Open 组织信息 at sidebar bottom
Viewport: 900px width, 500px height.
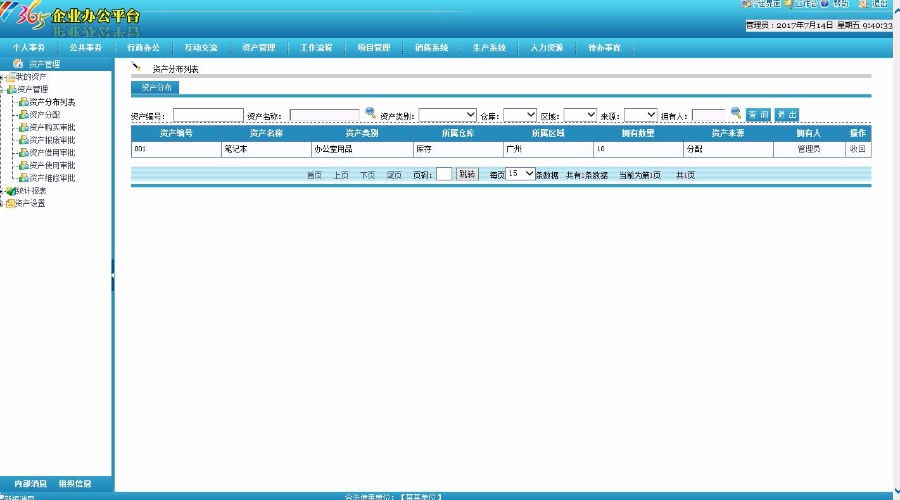coord(75,484)
